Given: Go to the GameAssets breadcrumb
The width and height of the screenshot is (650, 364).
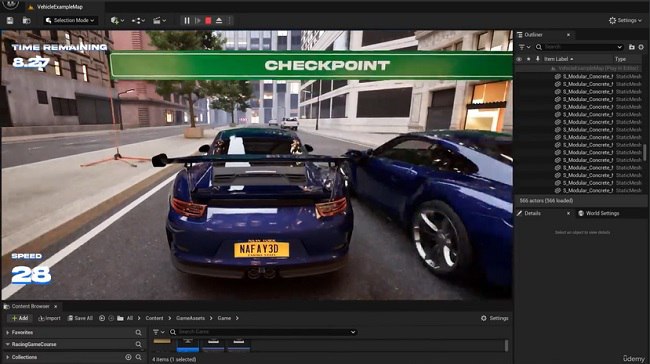Looking at the screenshot, I should click(x=190, y=318).
